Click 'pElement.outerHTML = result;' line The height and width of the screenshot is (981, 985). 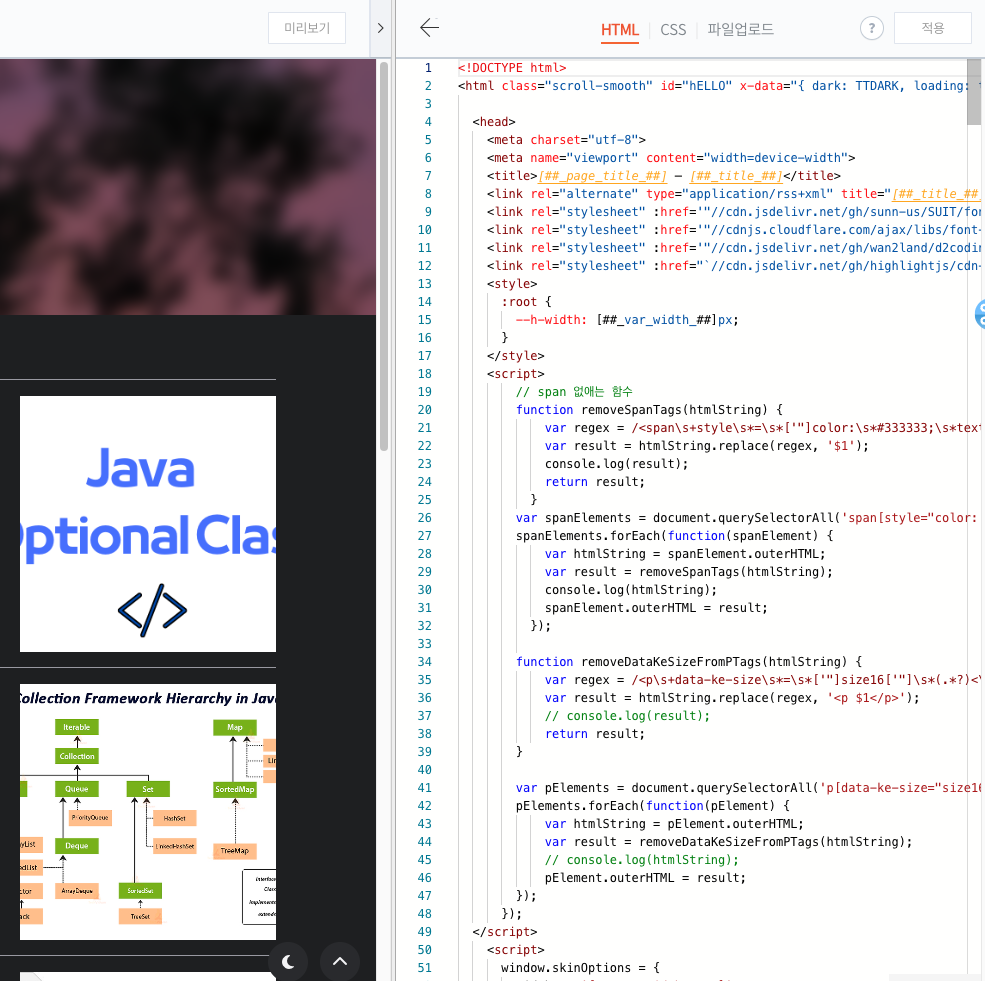[x=645, y=878]
